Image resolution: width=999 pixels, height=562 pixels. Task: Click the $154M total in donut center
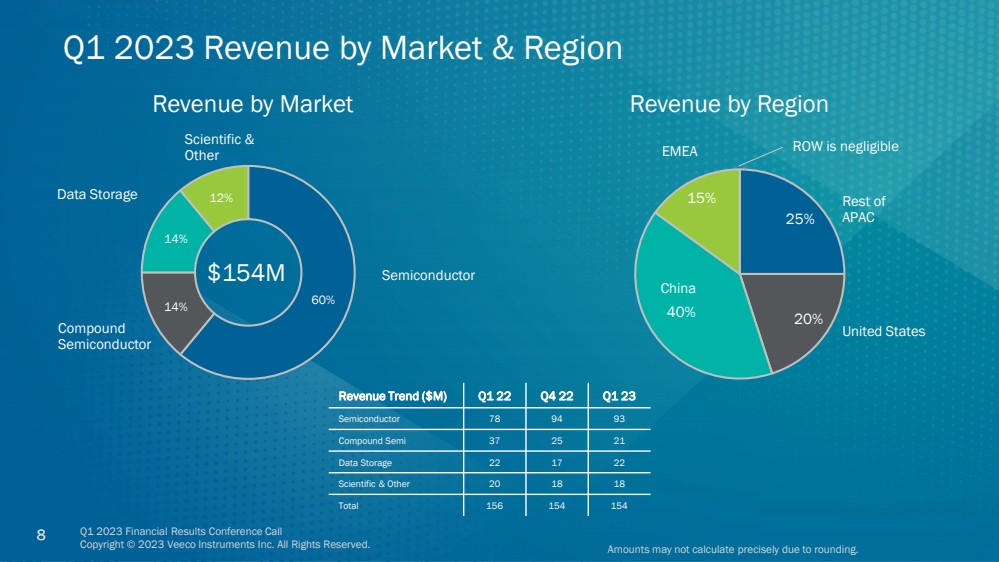(247, 272)
